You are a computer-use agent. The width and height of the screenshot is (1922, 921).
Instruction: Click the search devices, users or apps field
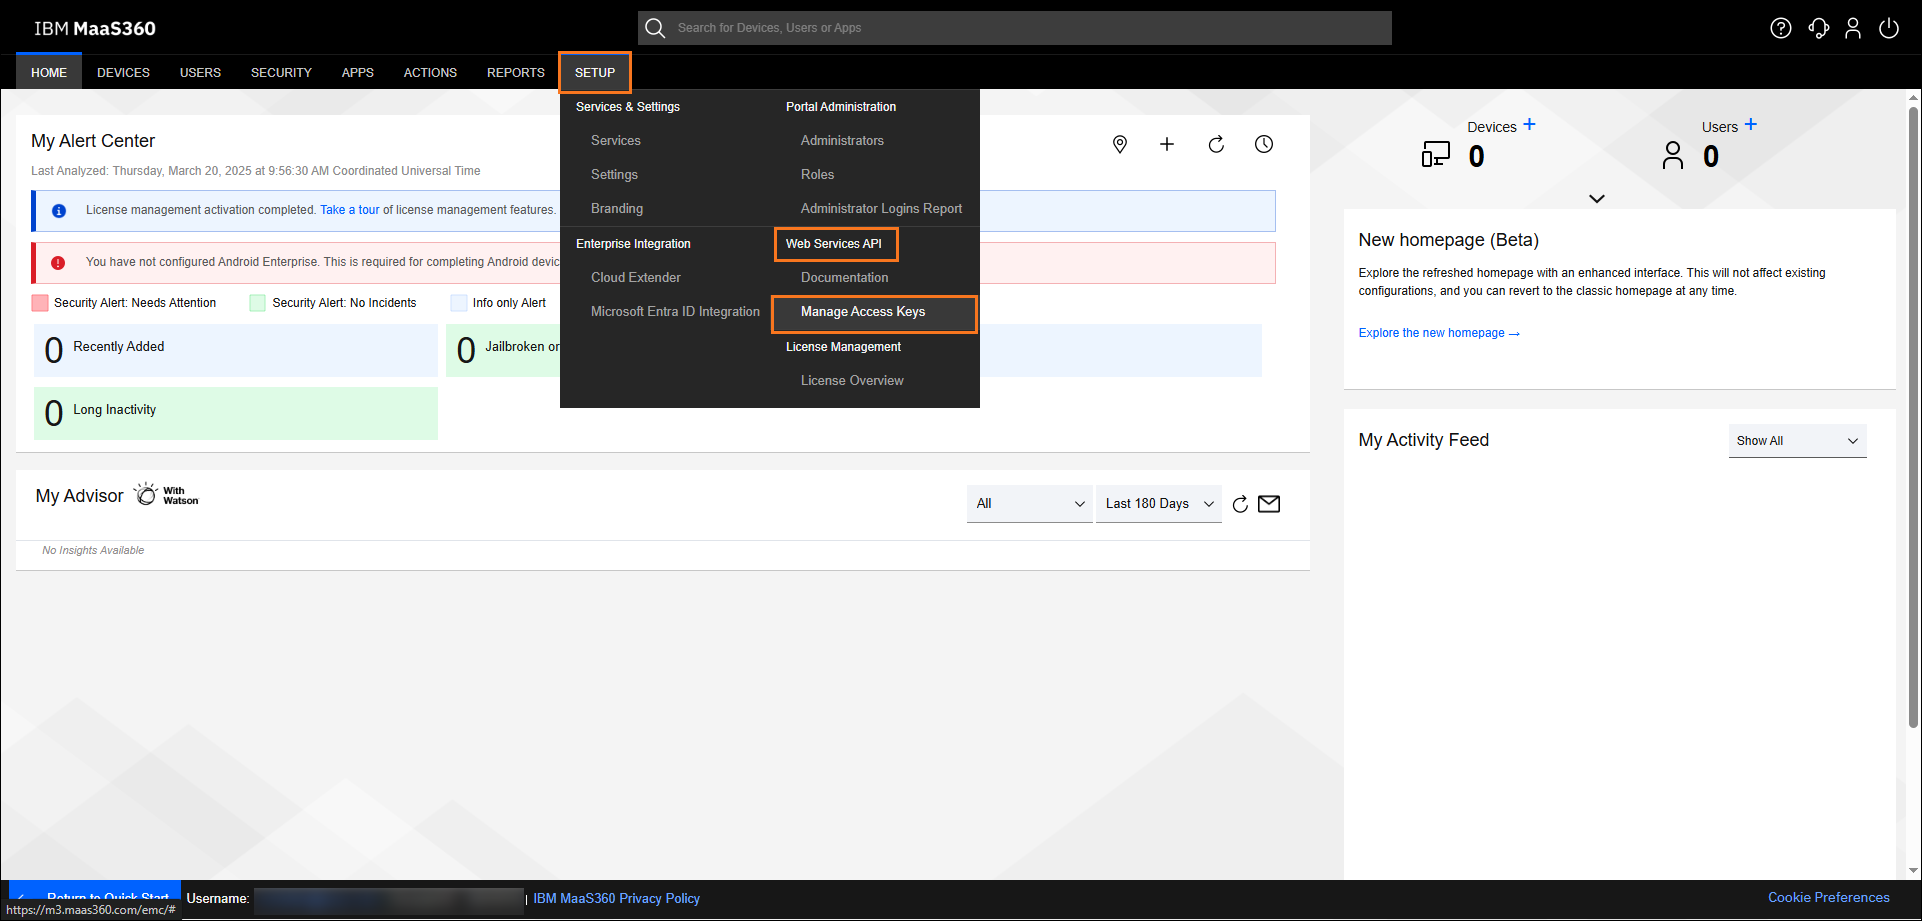click(1015, 28)
